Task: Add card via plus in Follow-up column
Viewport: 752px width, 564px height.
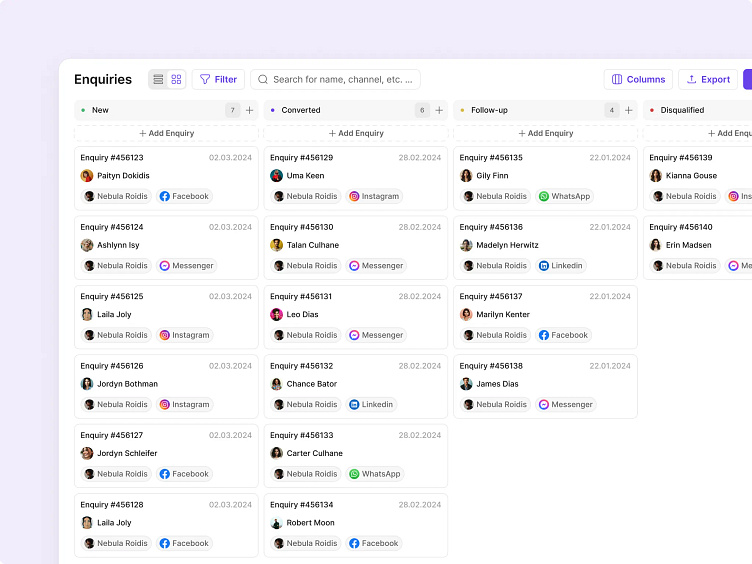Action: tap(628, 110)
